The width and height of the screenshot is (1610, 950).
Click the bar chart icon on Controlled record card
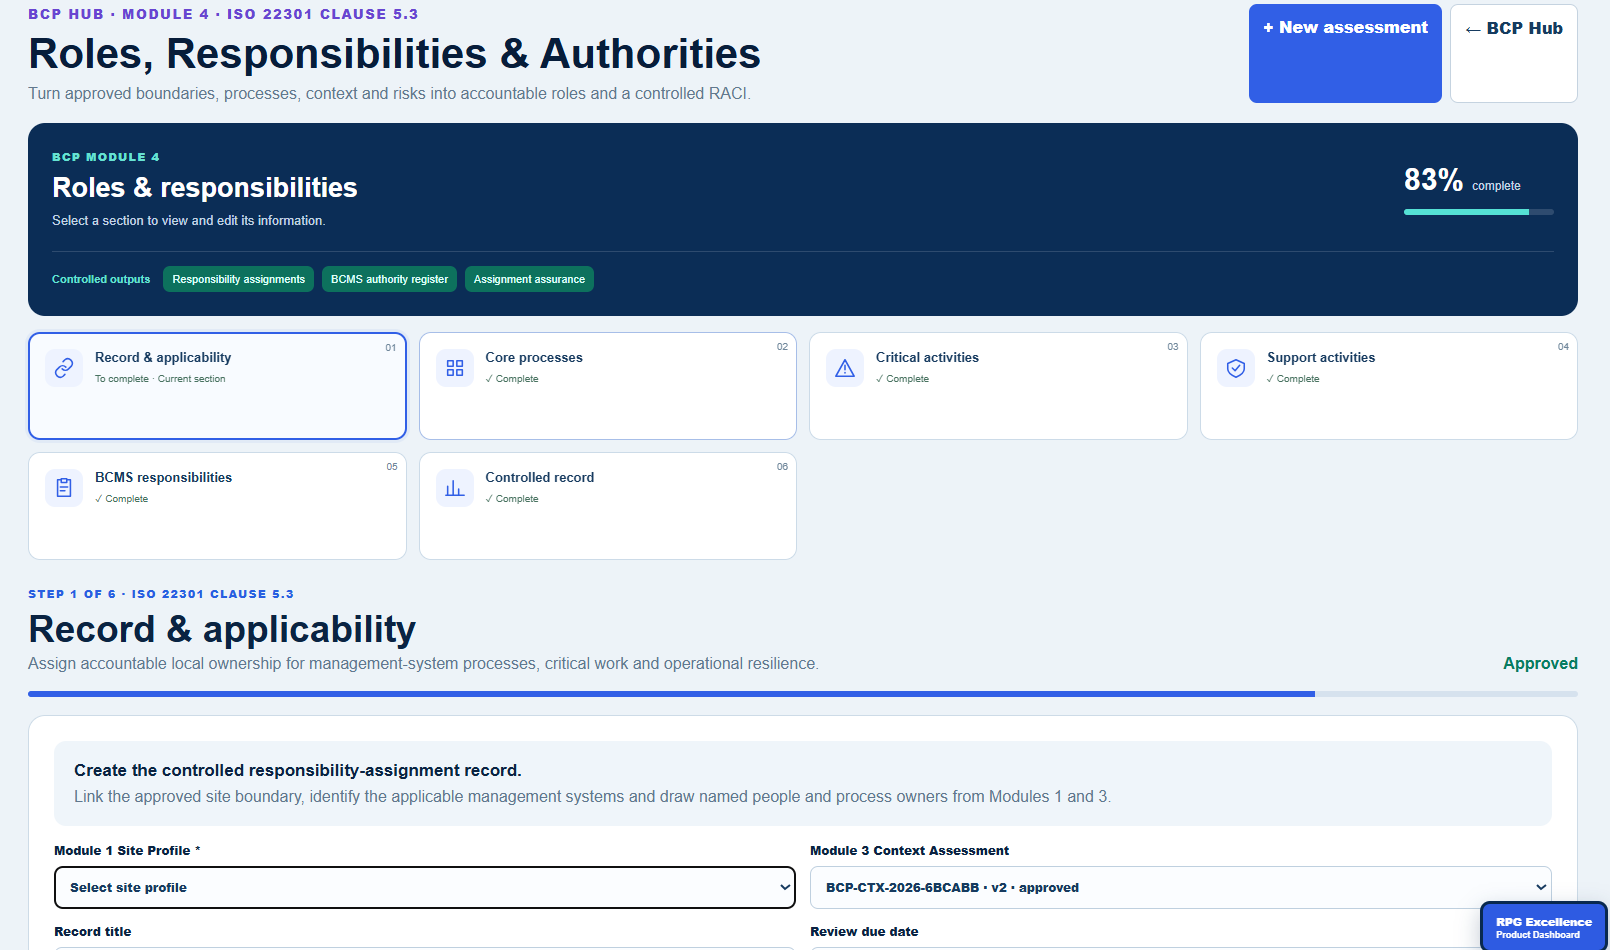point(455,488)
